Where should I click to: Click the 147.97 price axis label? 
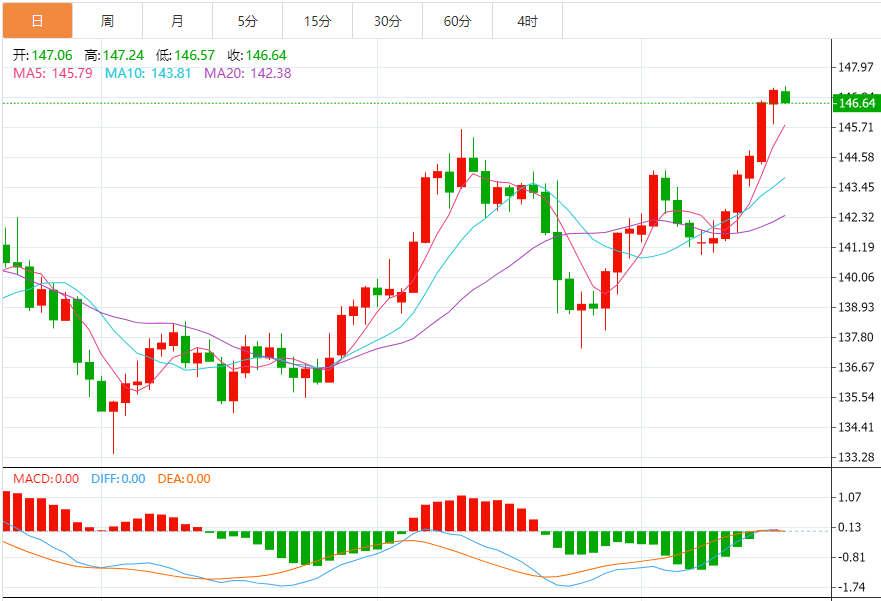point(856,67)
